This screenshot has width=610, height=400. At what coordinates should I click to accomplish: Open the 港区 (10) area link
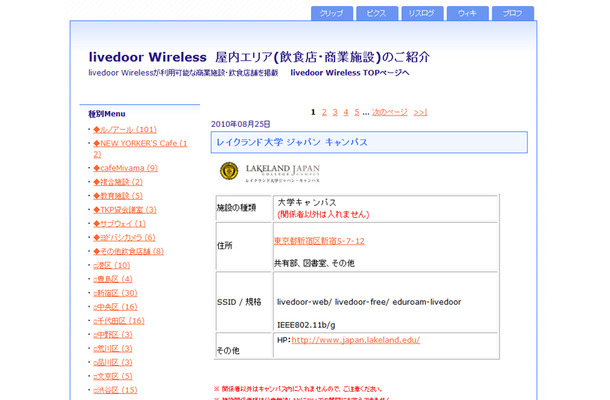click(x=112, y=265)
